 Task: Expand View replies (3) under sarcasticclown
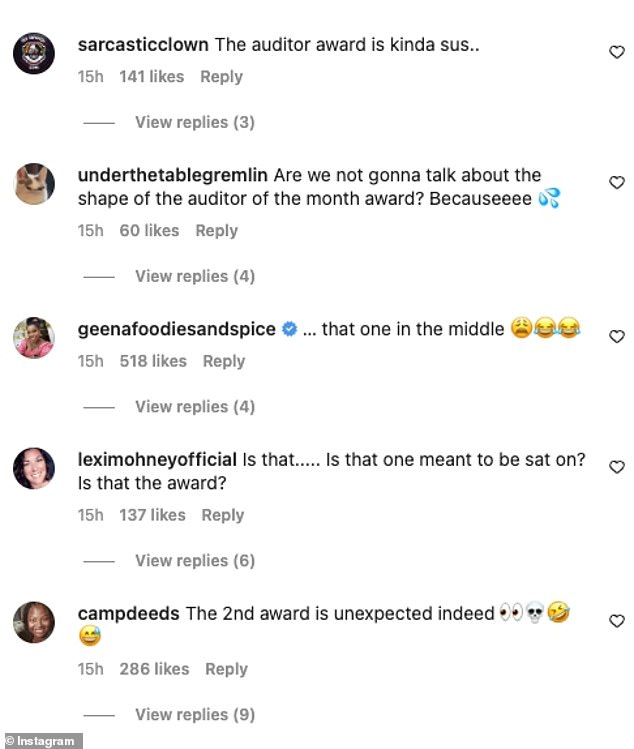point(194,122)
